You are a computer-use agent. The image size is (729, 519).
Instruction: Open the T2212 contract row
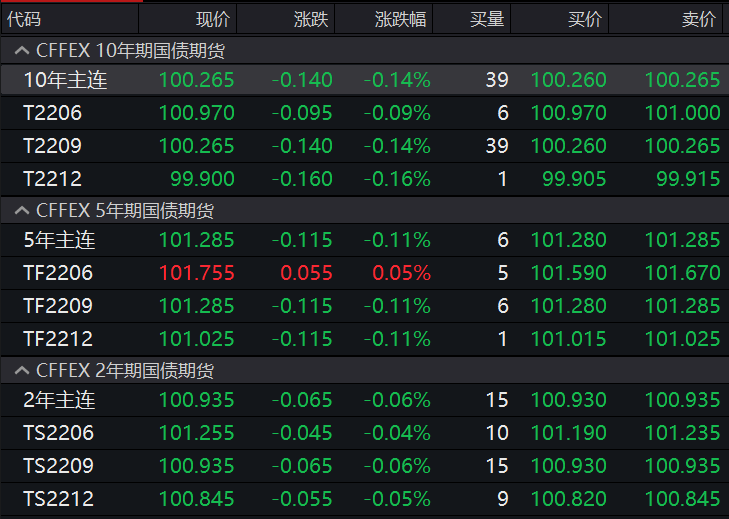tap(52, 179)
